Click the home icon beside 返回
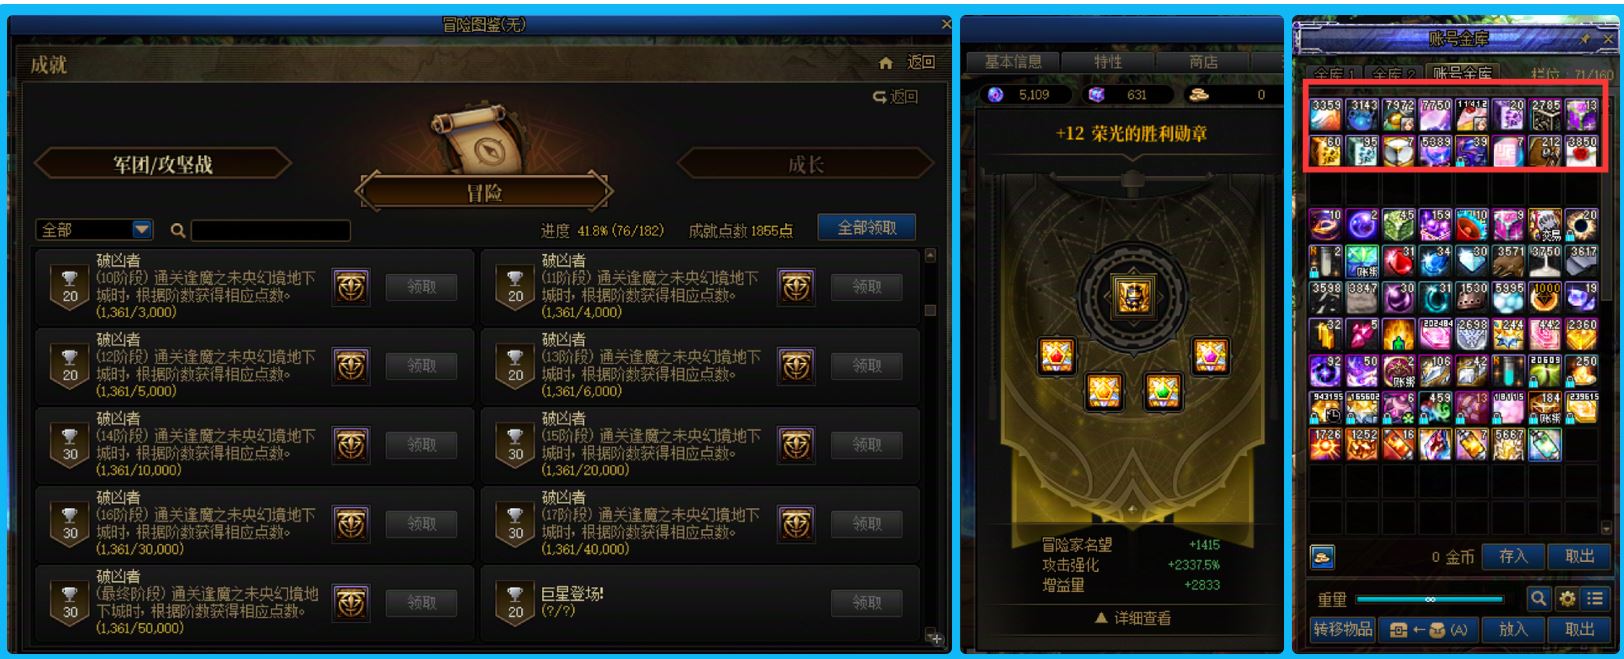 [885, 63]
